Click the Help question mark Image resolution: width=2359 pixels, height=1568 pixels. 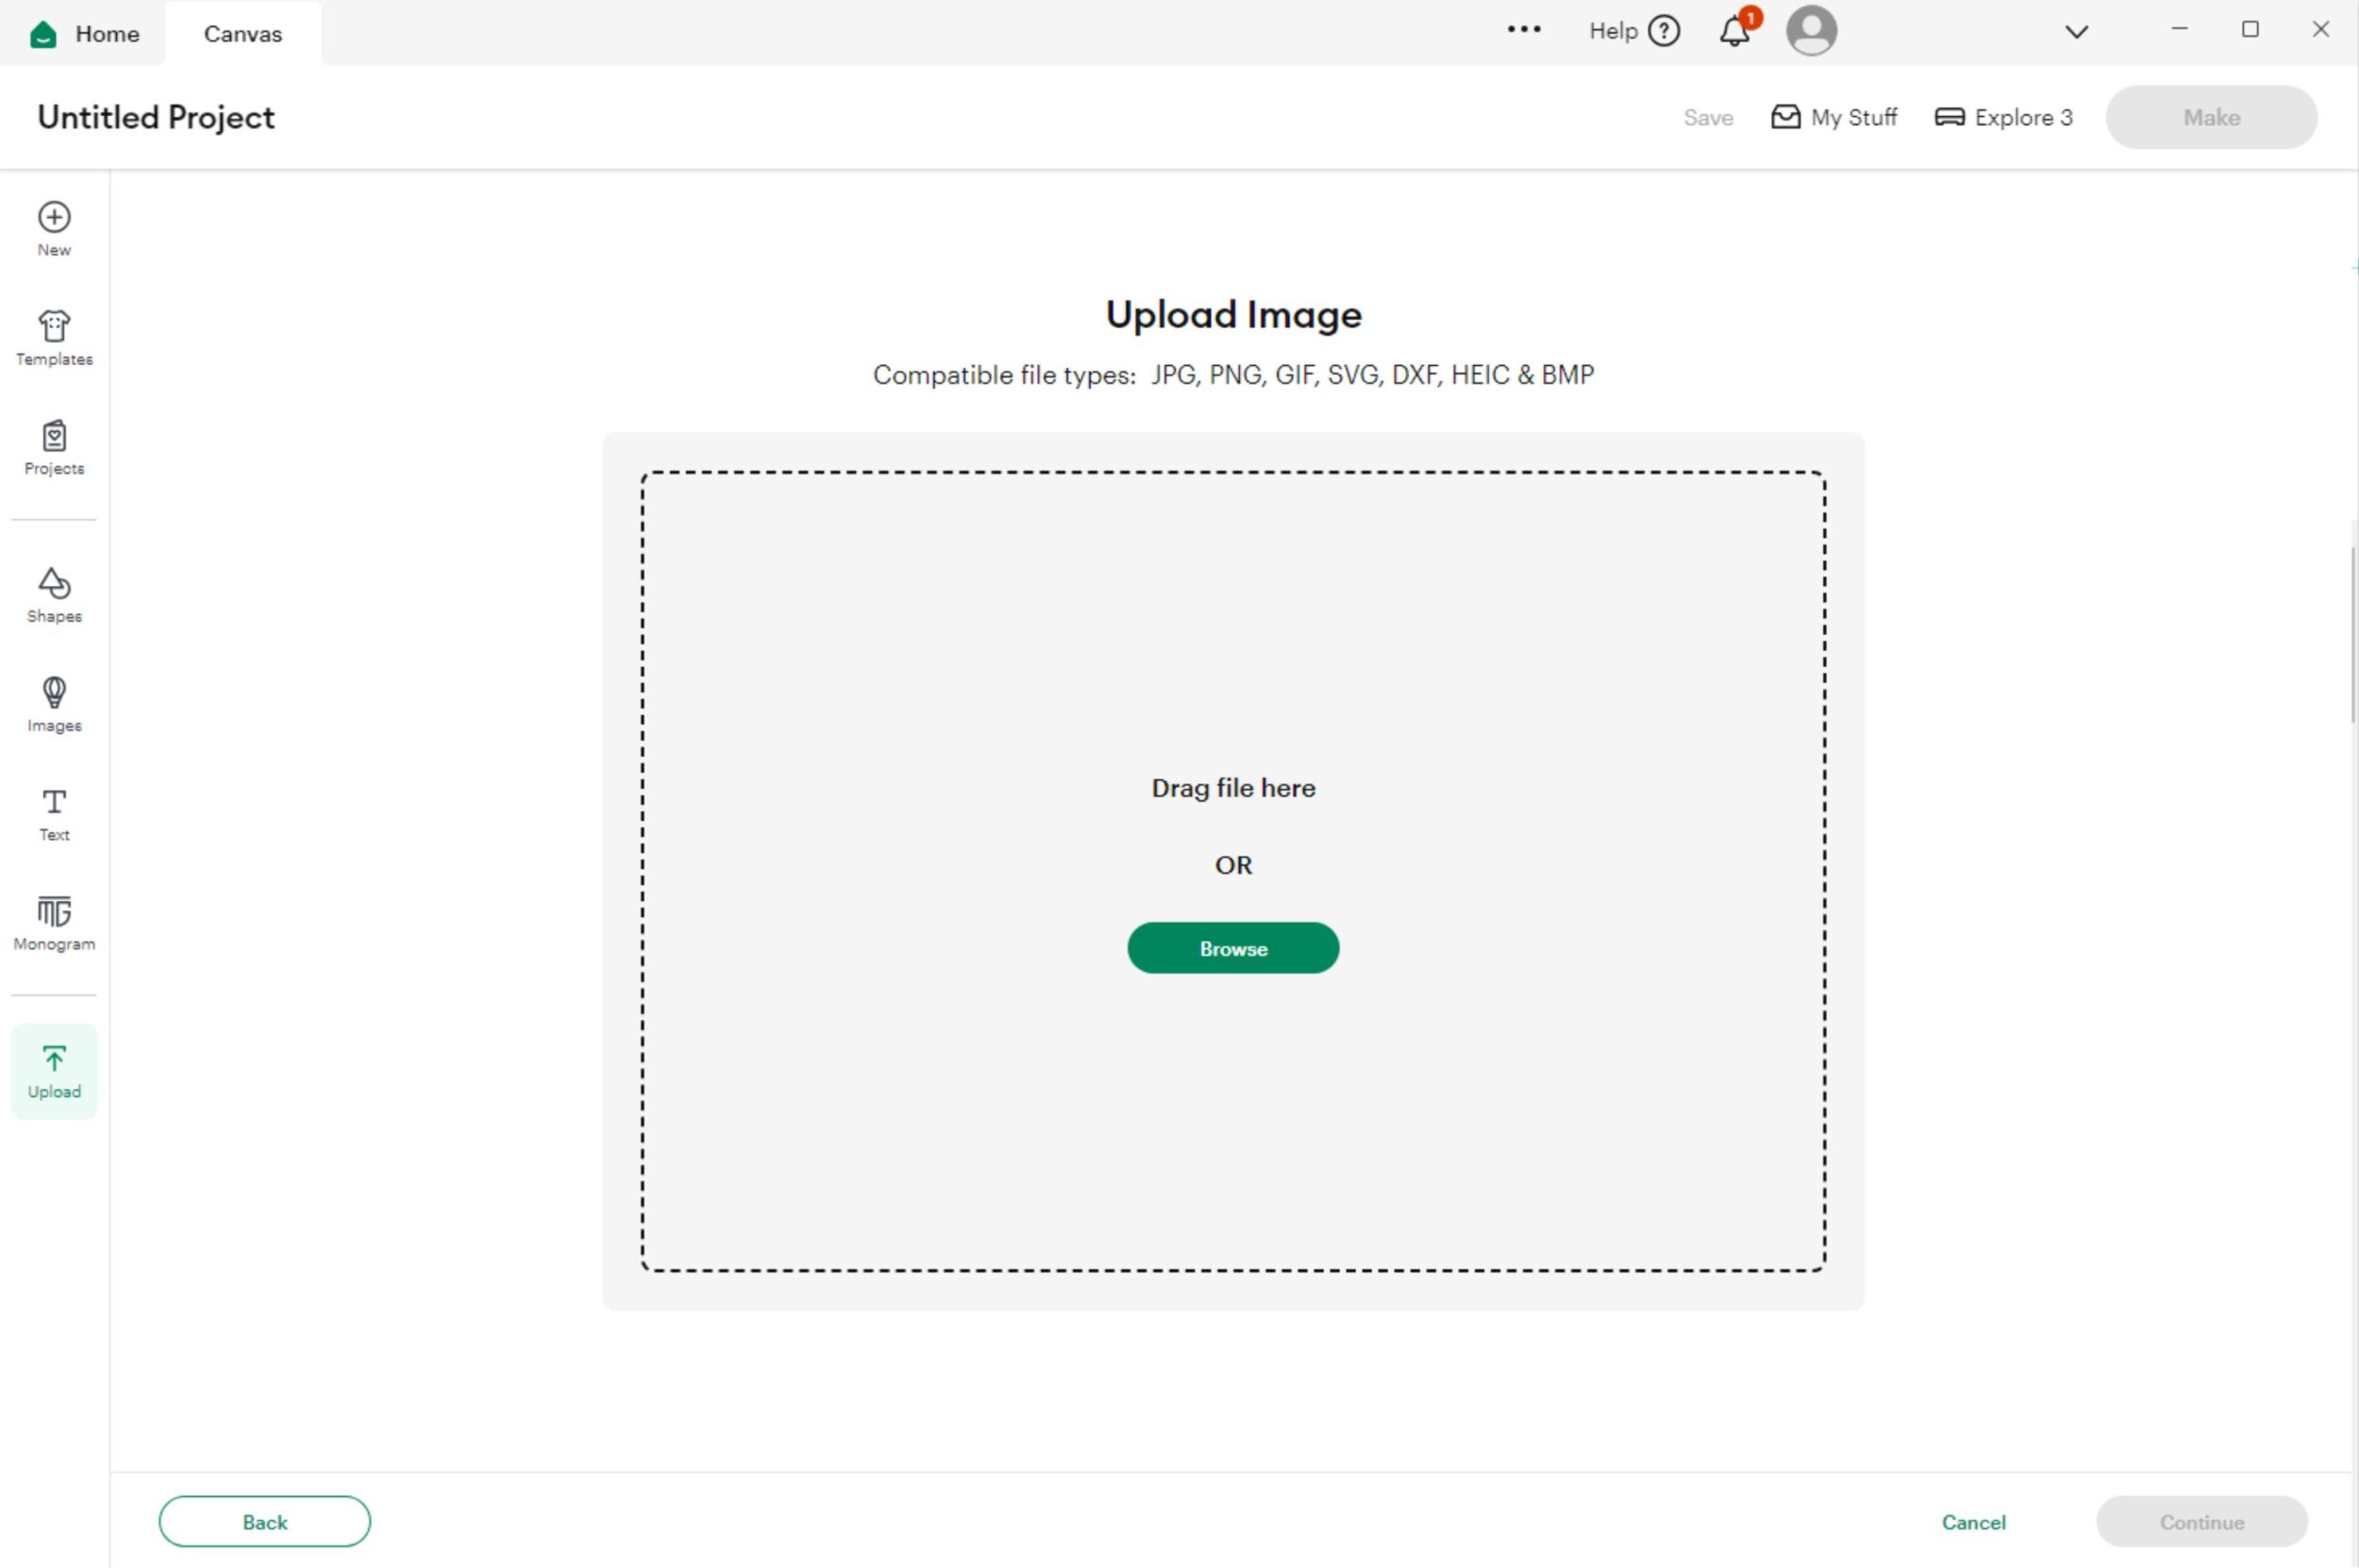pyautogui.click(x=1664, y=31)
